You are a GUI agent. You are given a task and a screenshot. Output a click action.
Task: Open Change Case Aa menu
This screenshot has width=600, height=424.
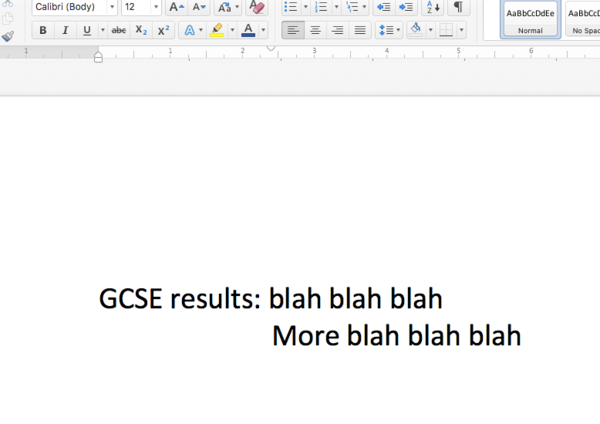[x=228, y=7]
